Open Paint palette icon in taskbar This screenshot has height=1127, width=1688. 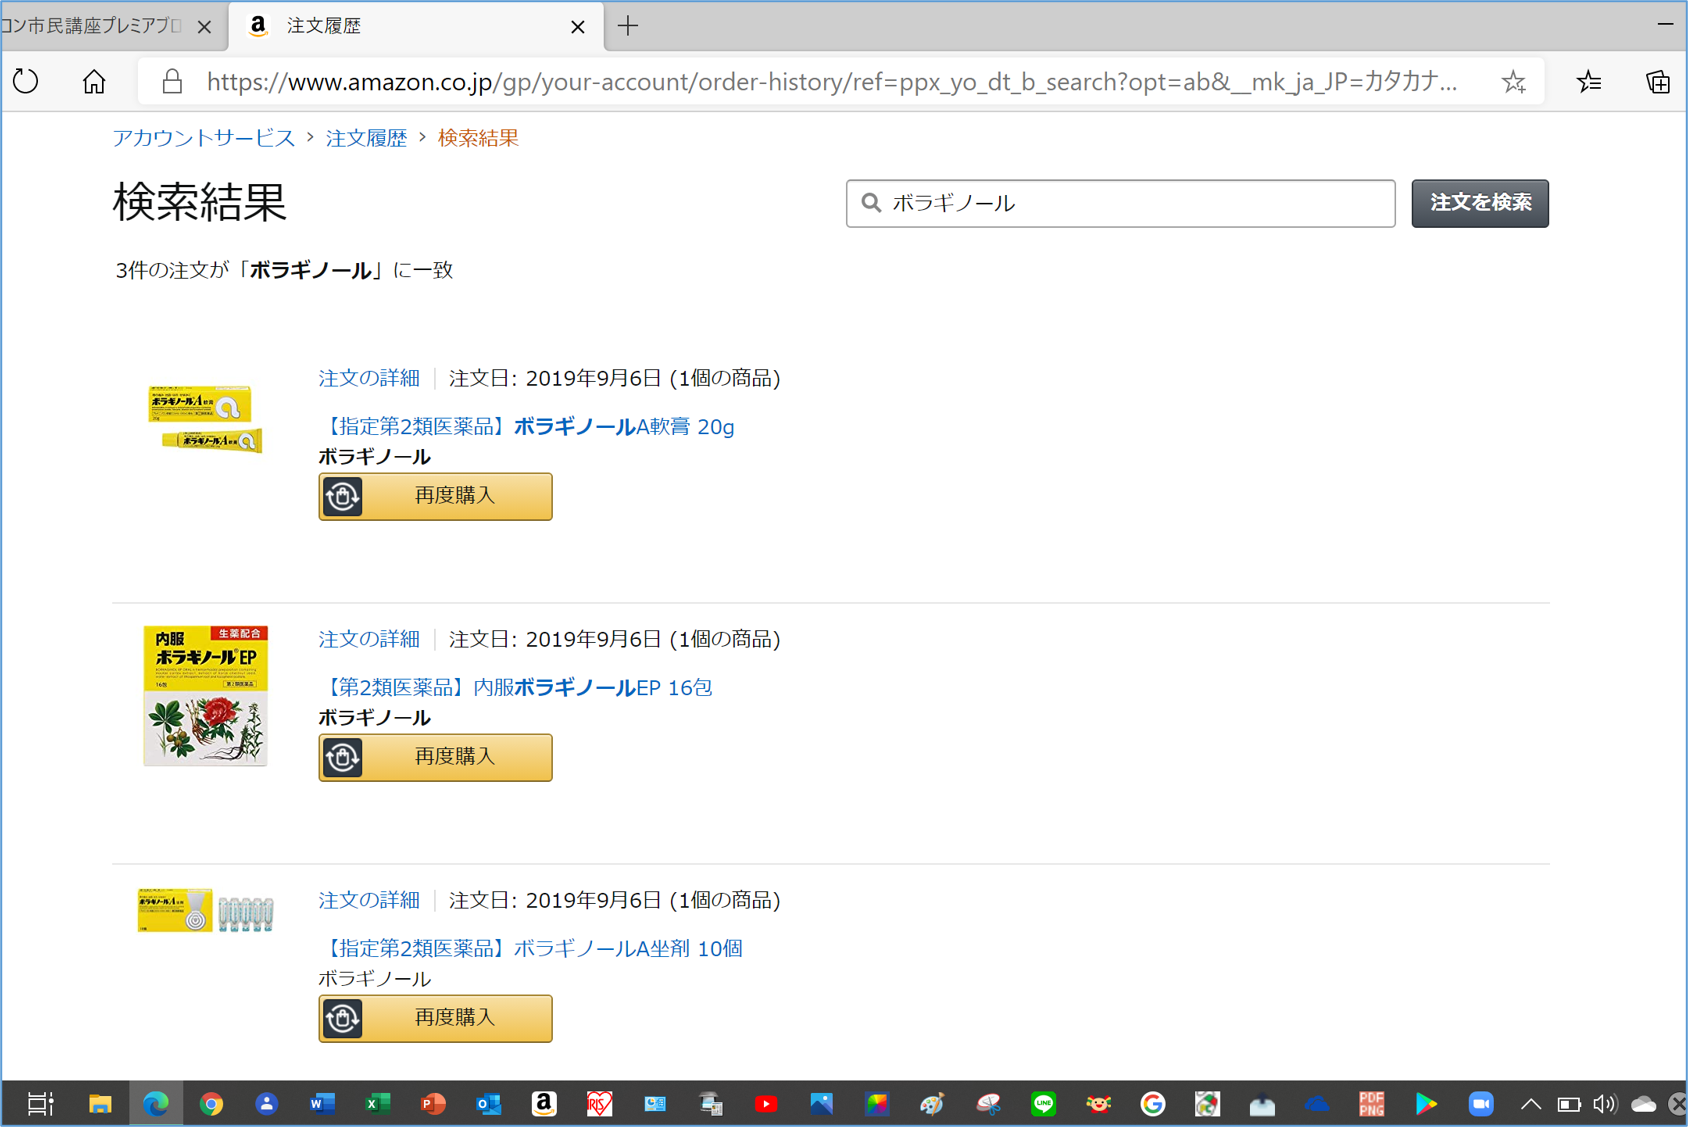click(x=932, y=1104)
